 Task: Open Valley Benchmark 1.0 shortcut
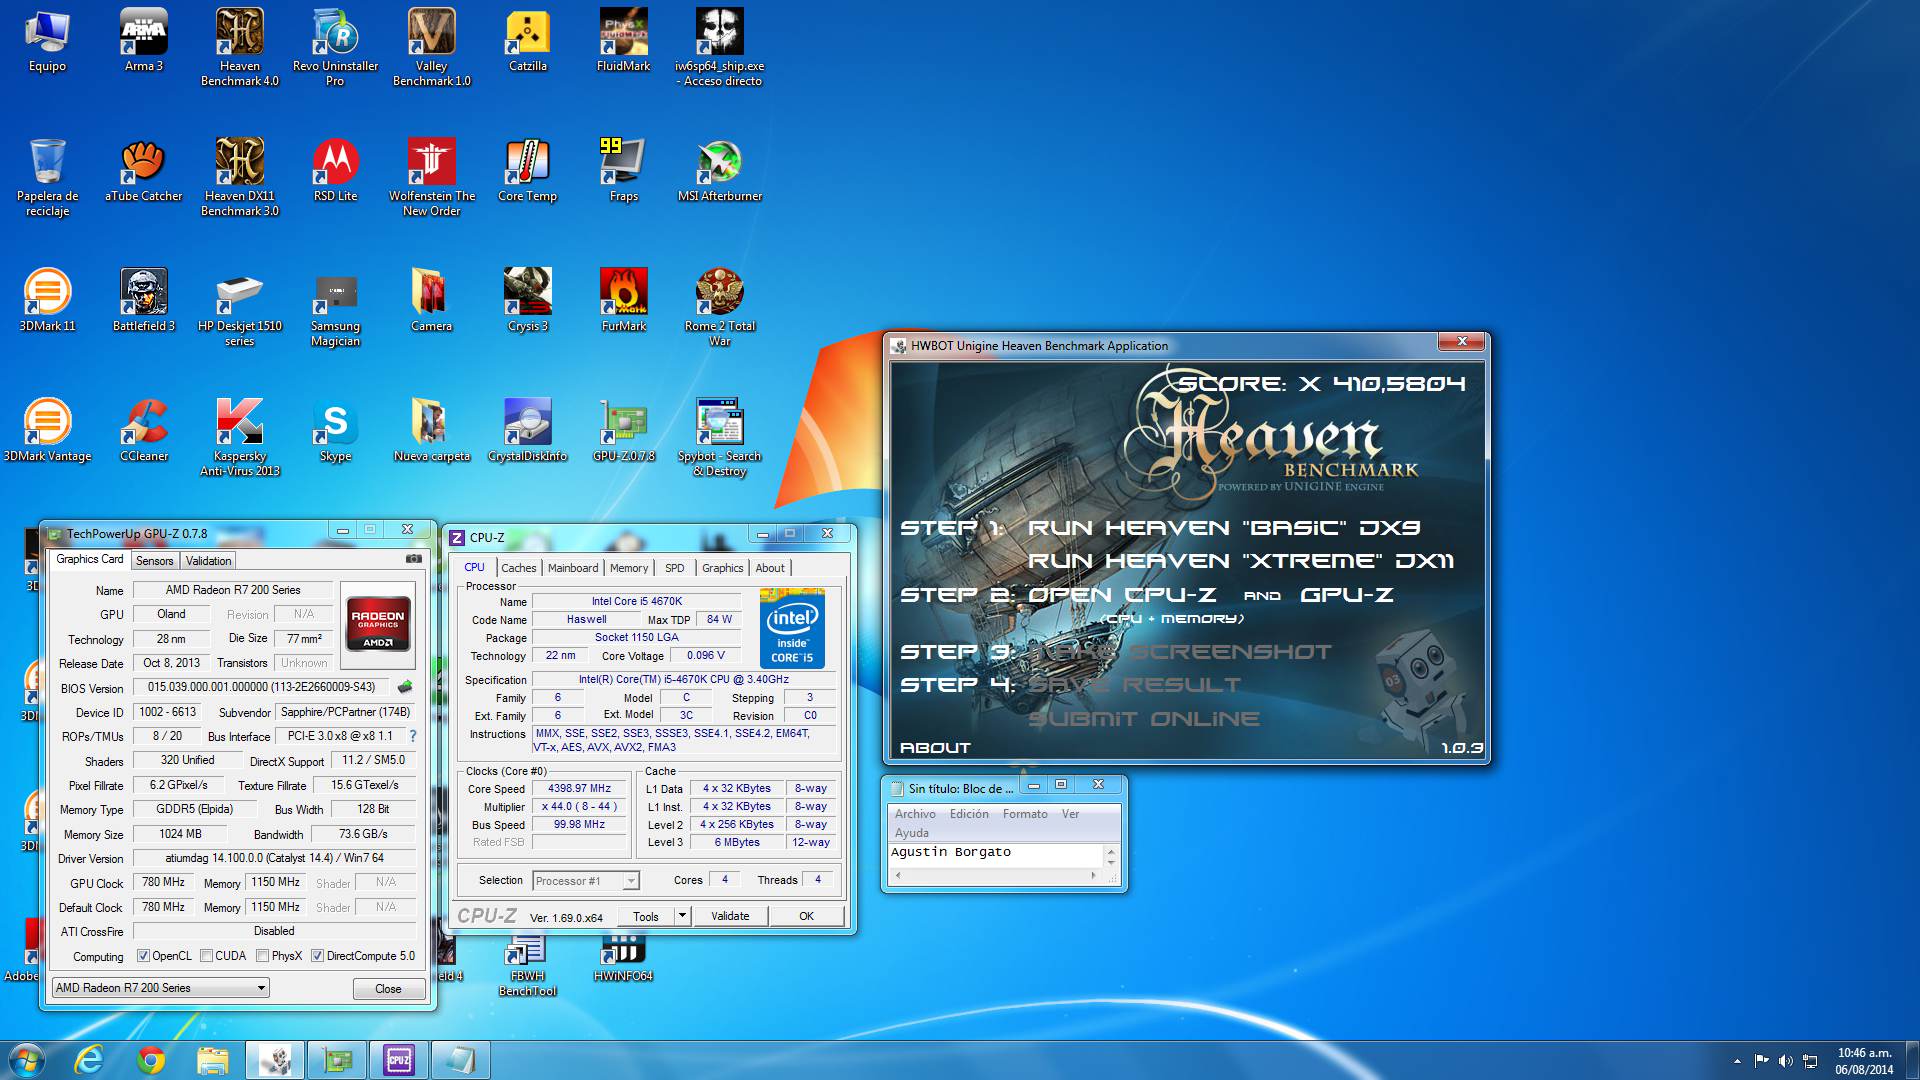[431, 46]
